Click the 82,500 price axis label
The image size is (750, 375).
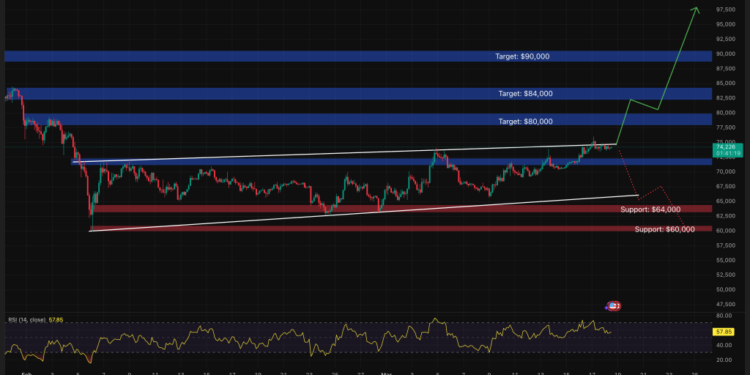(726, 98)
